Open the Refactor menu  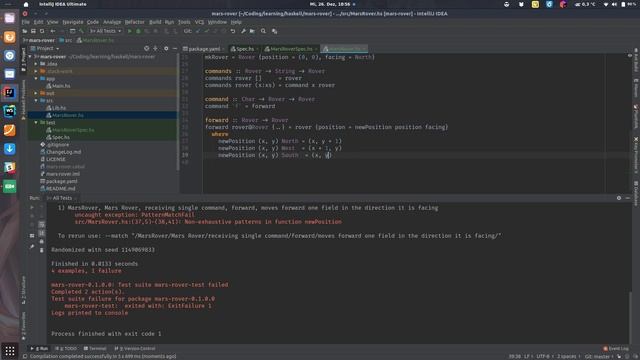(134, 22)
